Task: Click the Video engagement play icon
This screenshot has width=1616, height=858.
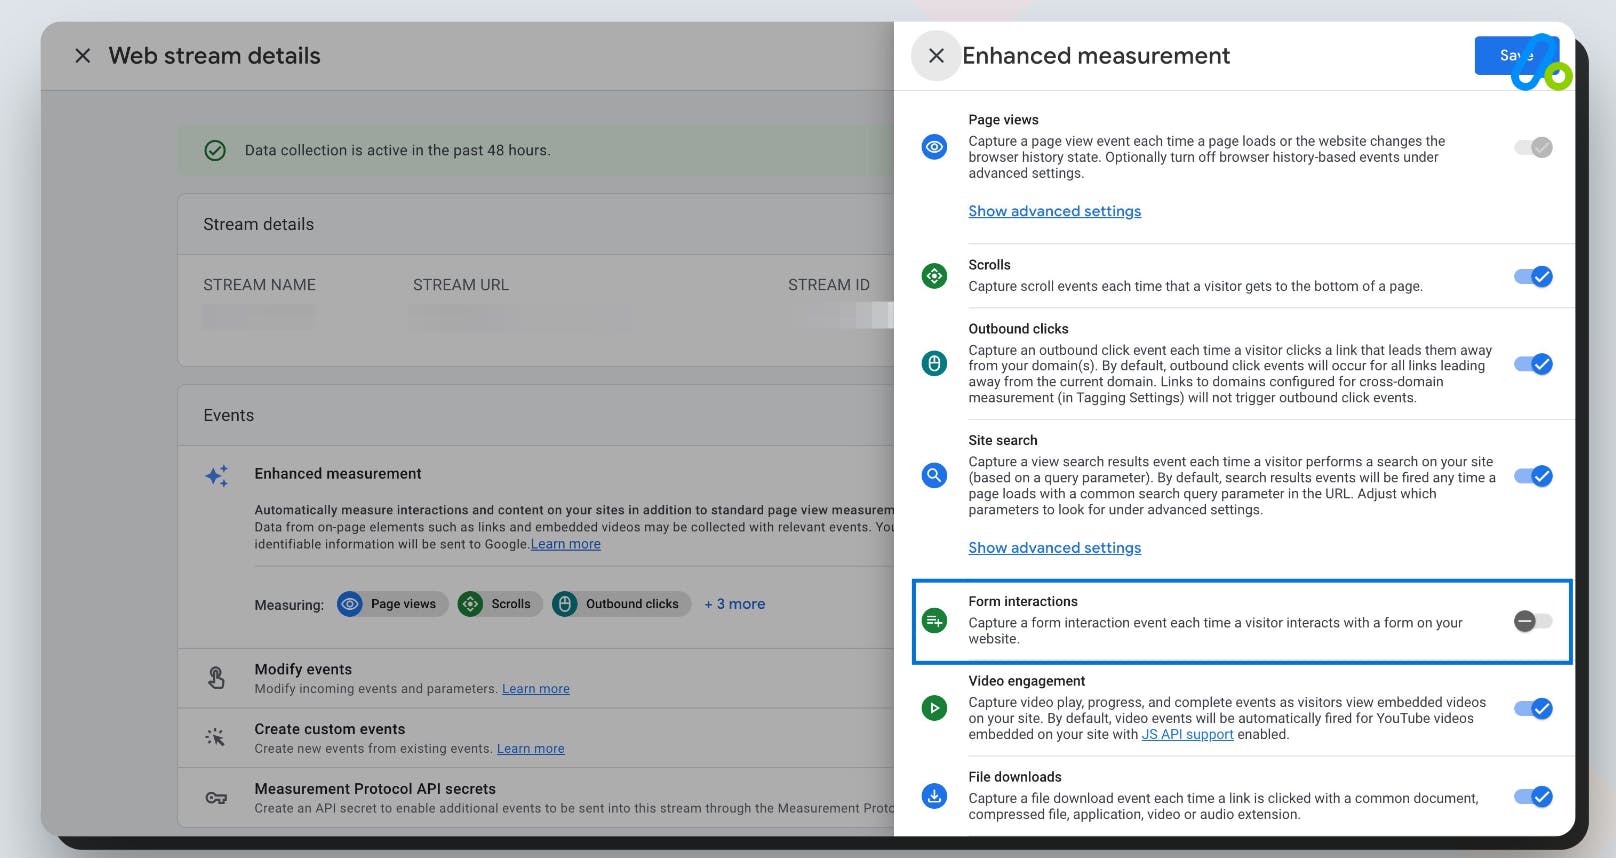Action: point(934,708)
